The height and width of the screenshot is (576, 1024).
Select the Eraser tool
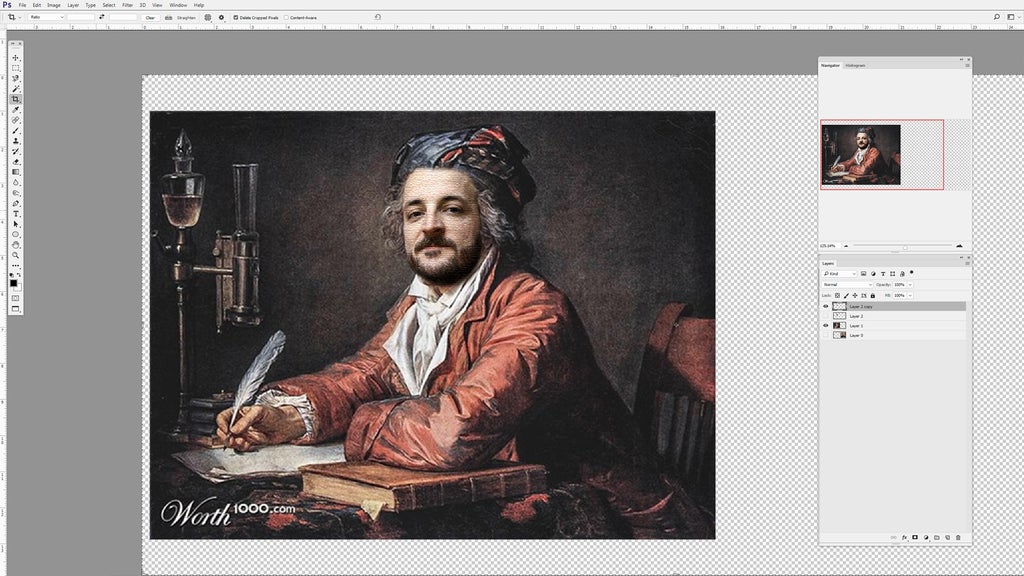pyautogui.click(x=16, y=162)
